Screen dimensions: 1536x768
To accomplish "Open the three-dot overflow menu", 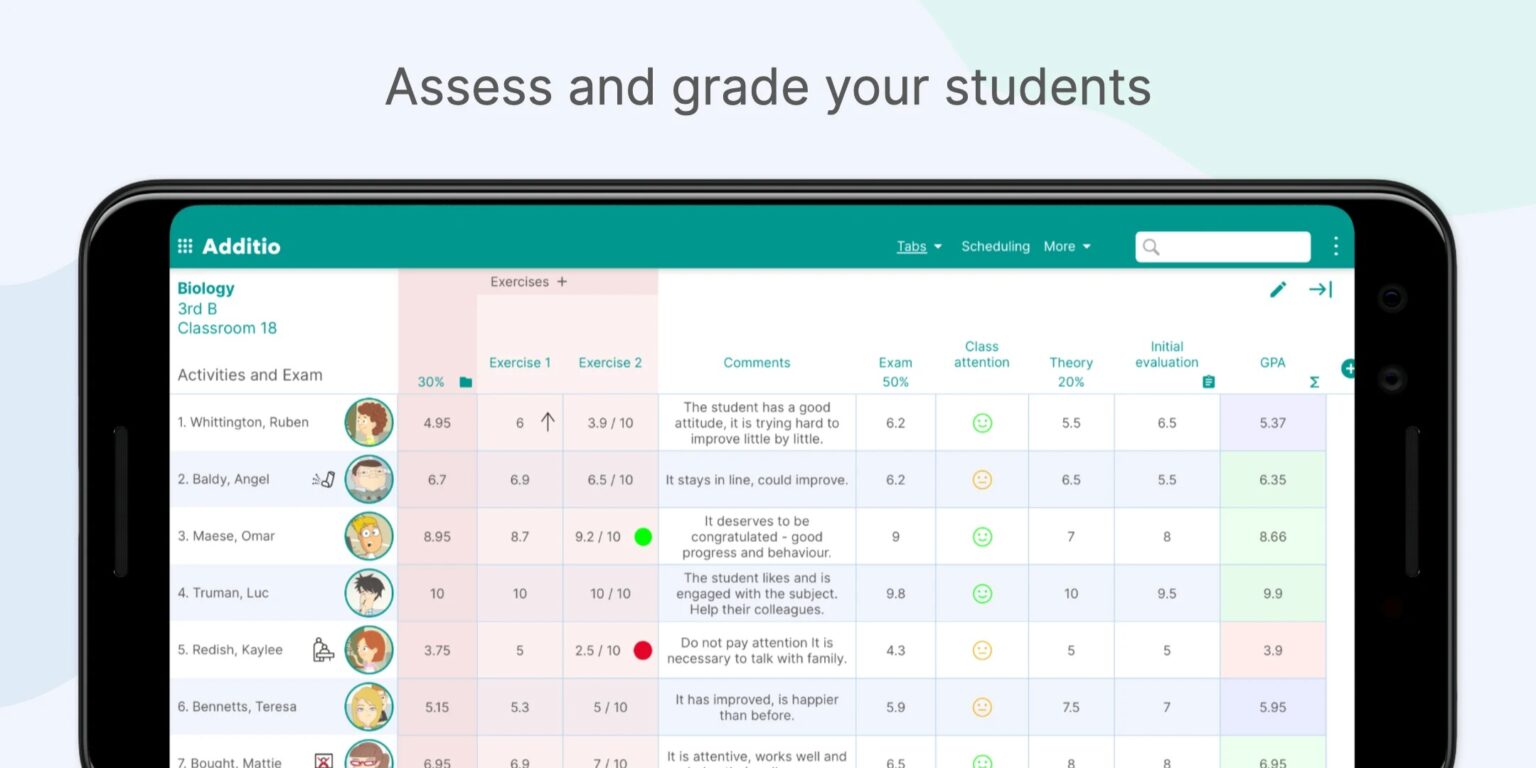I will [1336, 246].
